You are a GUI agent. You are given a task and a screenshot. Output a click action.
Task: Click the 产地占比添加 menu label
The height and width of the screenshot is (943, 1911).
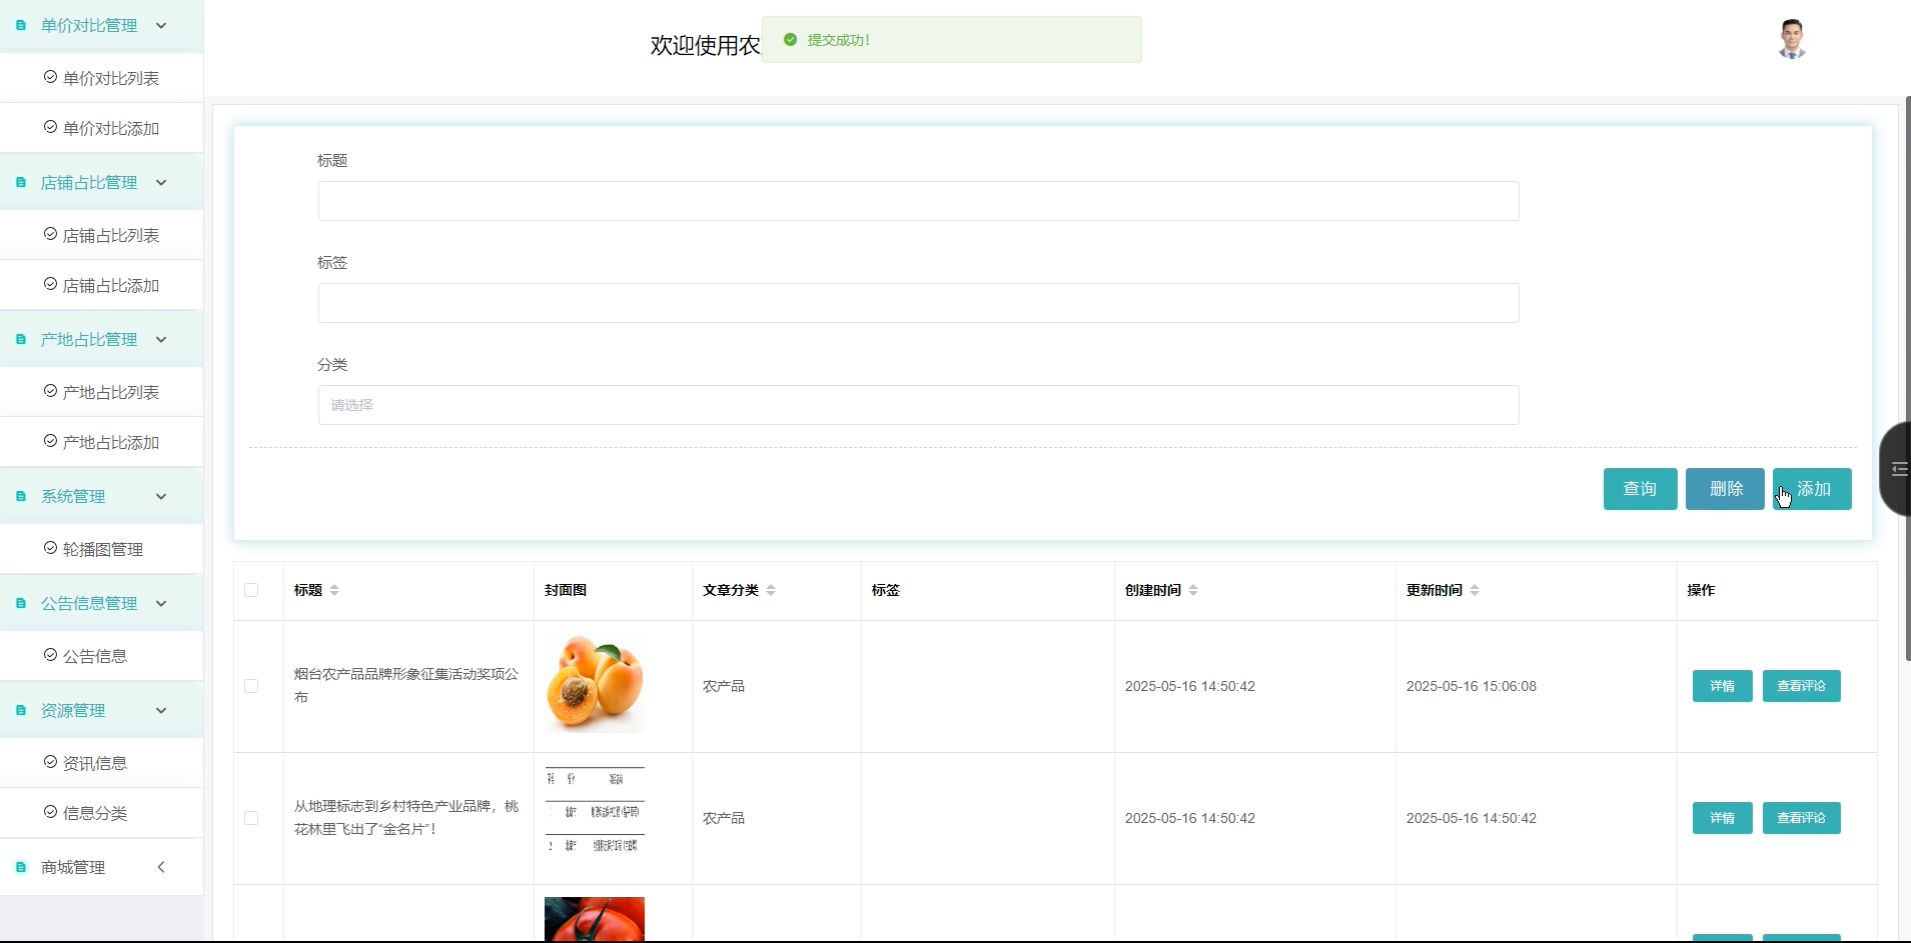(111, 442)
